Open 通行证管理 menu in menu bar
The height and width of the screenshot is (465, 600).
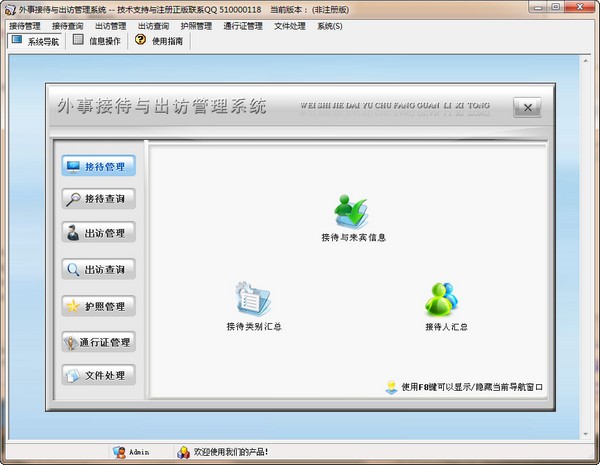coord(243,26)
